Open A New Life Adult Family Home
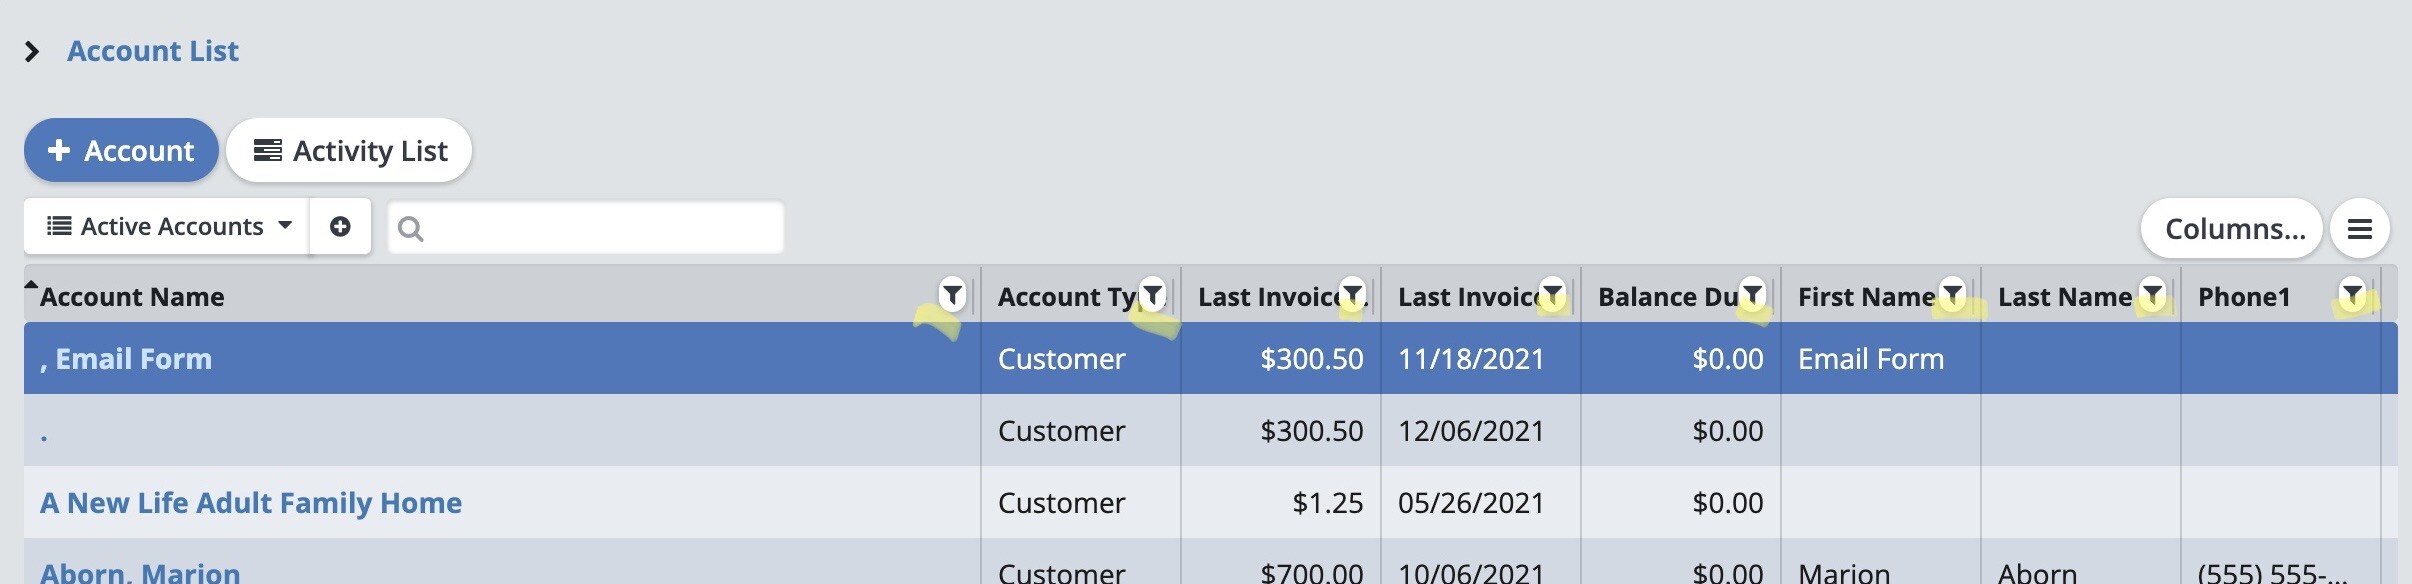 tap(251, 503)
